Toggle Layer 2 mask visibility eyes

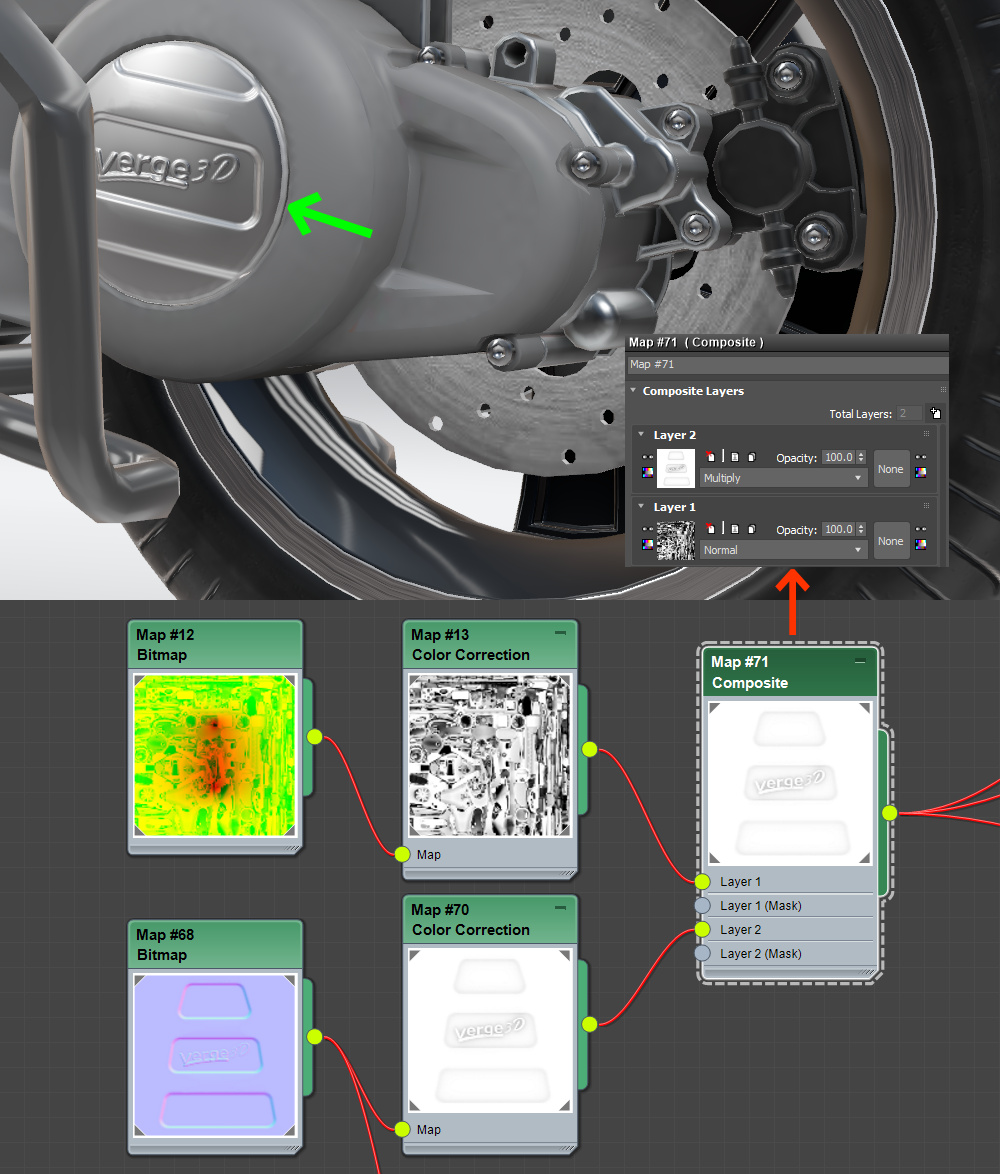point(921,457)
